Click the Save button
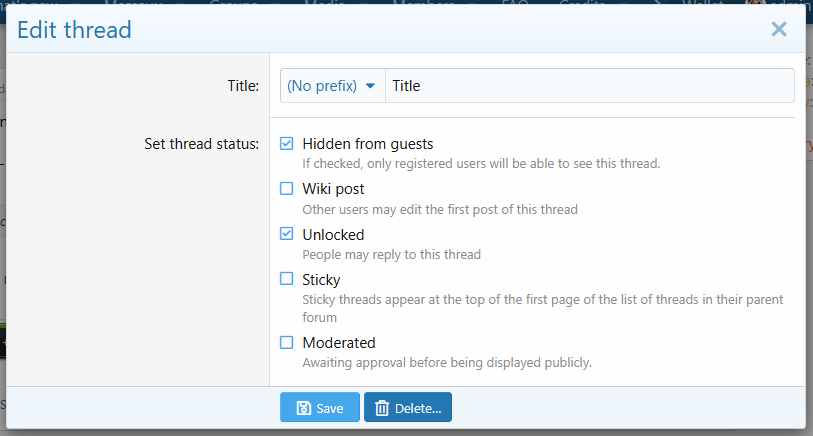 (x=319, y=408)
